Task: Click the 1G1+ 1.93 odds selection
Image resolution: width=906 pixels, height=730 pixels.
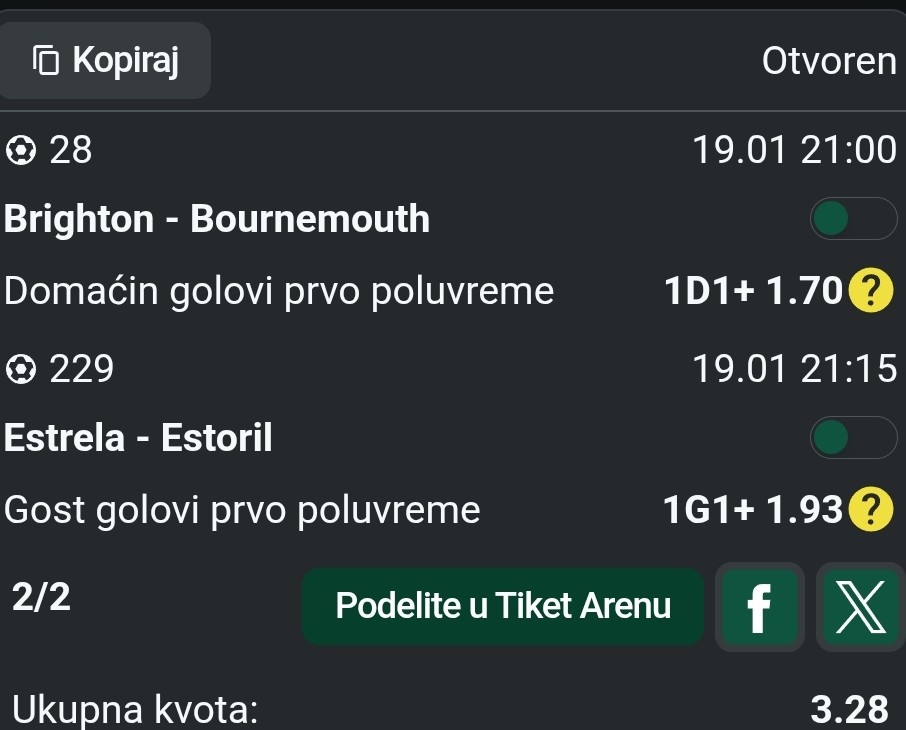Action: point(753,511)
